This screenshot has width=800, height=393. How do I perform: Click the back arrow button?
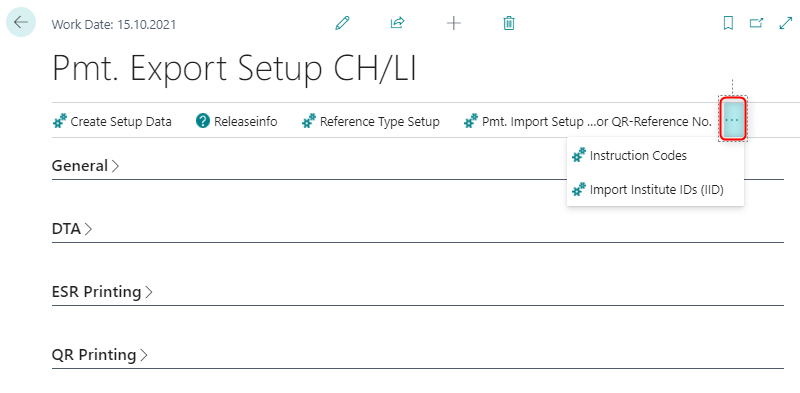point(21,22)
